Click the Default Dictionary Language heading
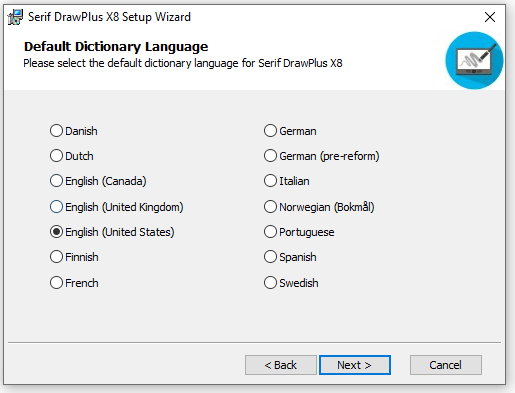 (x=116, y=47)
